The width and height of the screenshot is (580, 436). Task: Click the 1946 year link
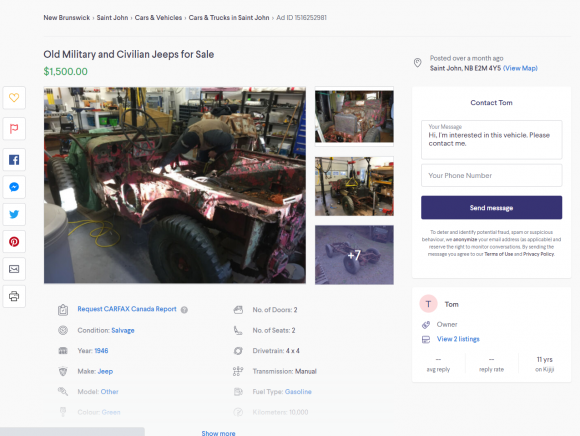(x=101, y=351)
